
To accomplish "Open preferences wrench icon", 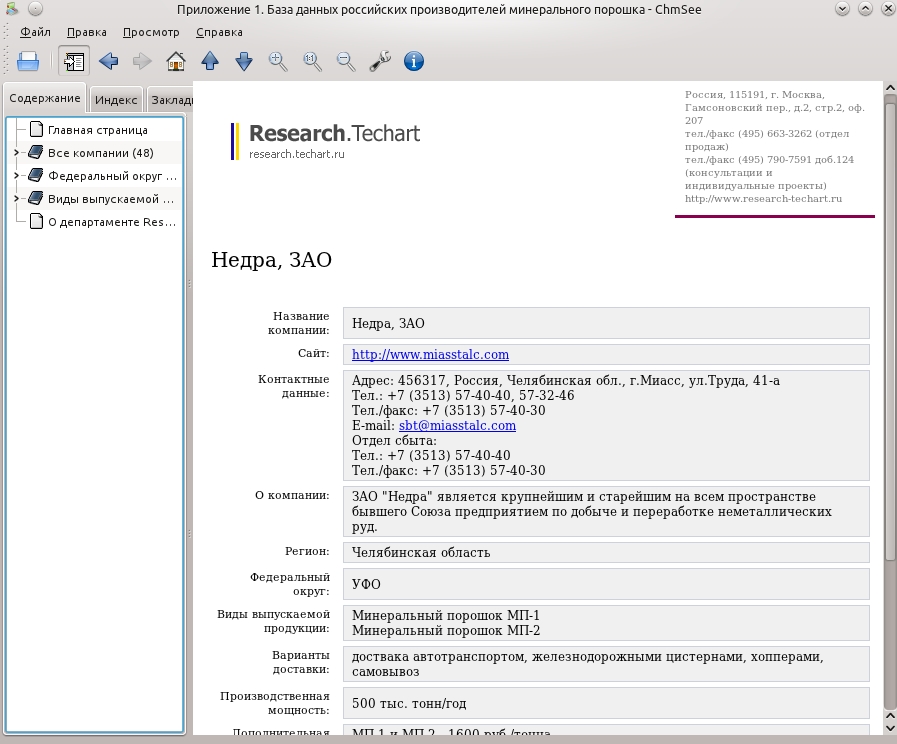I will click(380, 61).
